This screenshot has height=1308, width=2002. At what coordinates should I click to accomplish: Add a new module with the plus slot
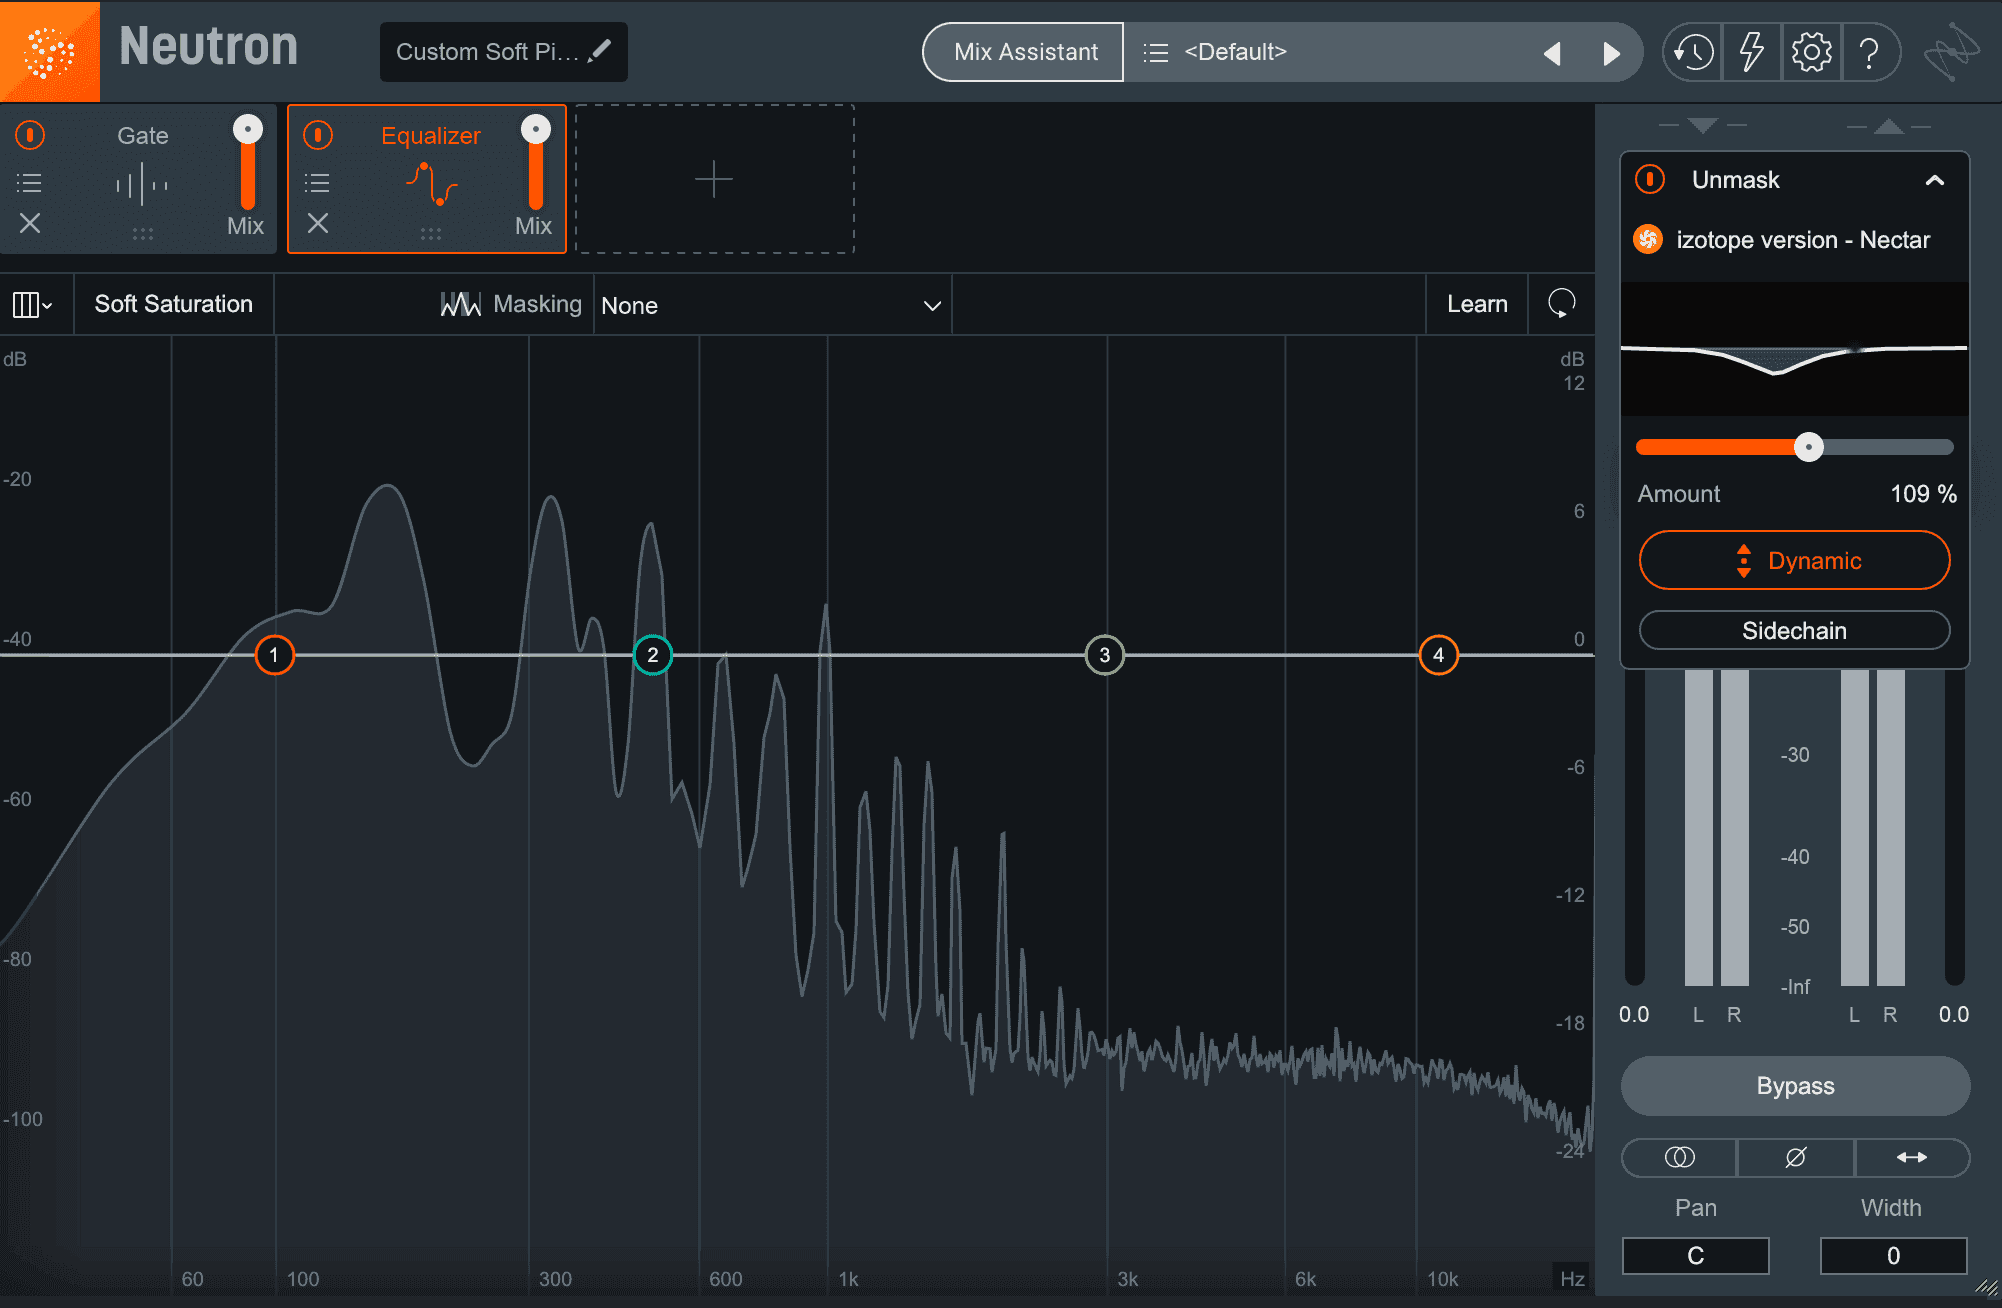pyautogui.click(x=714, y=179)
